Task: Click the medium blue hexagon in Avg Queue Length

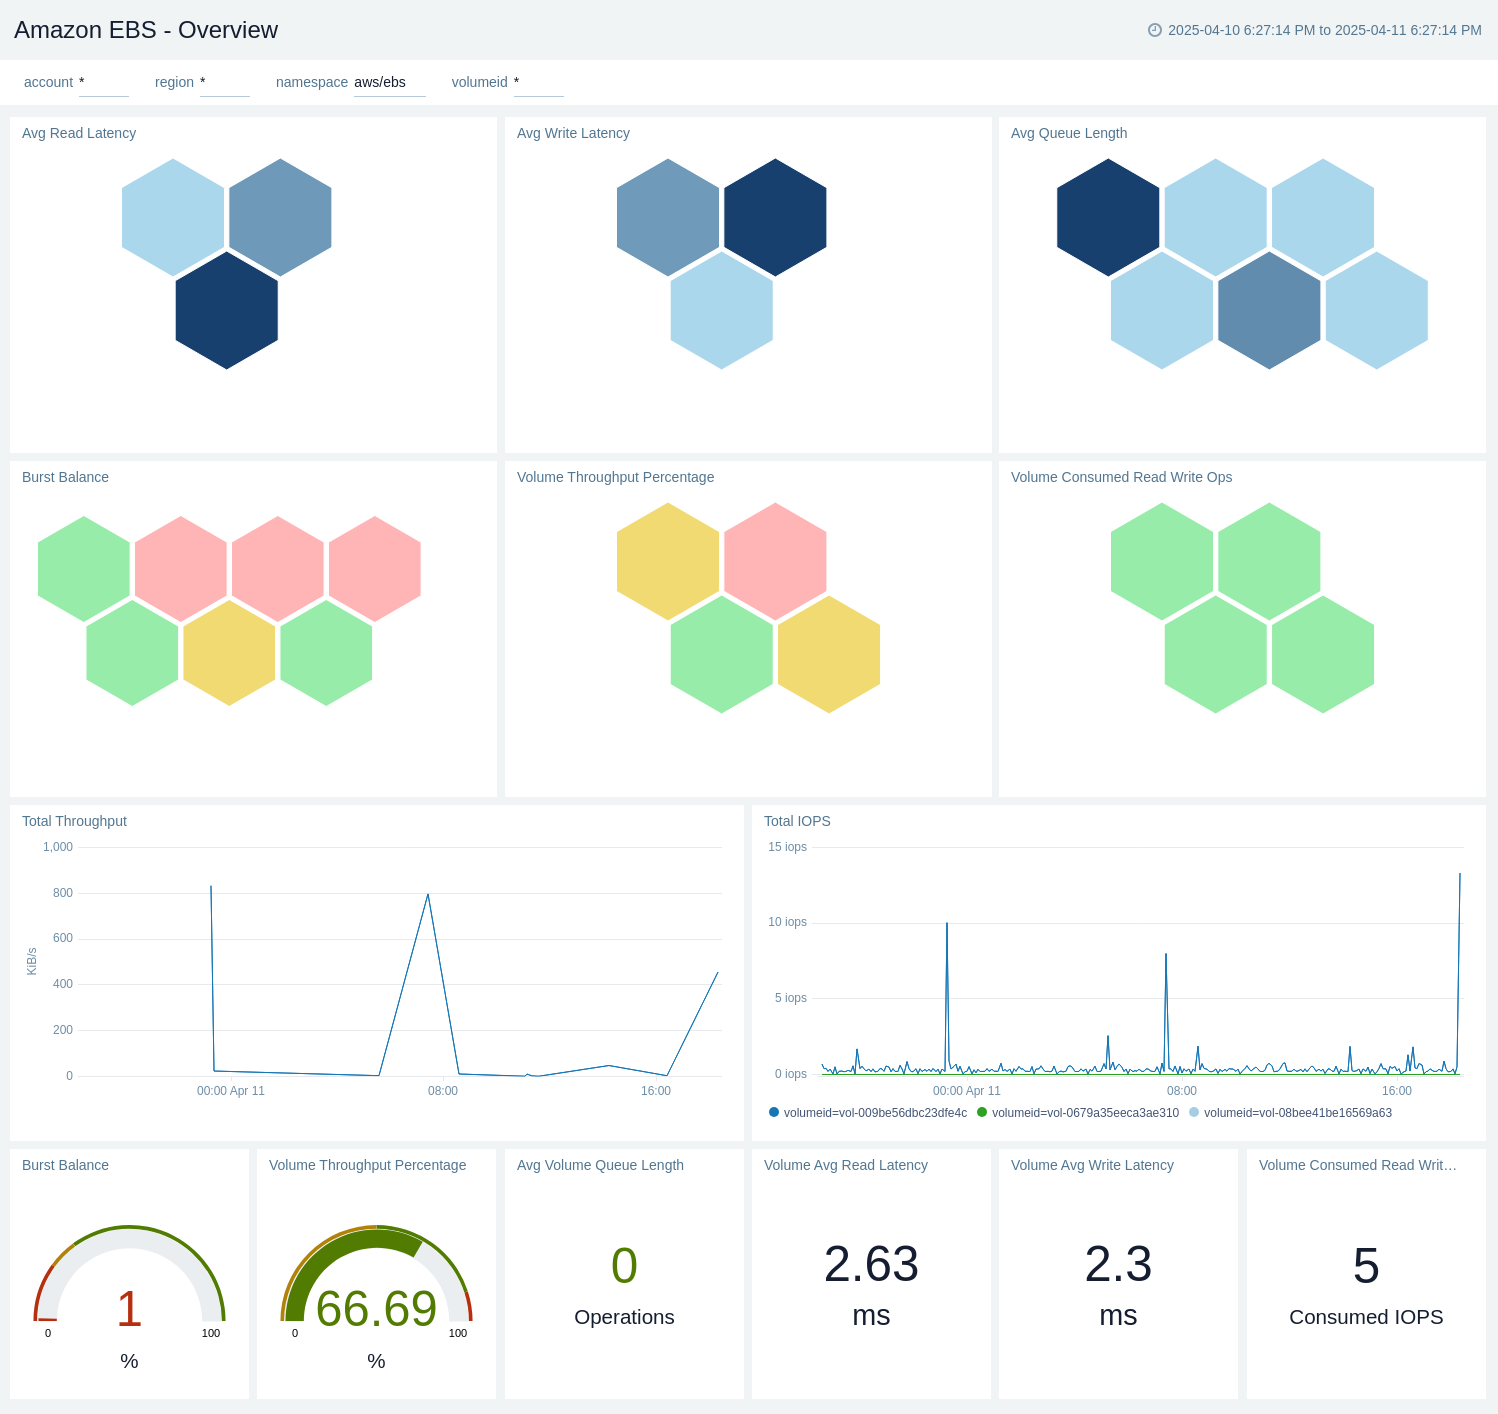Action: pyautogui.click(x=1269, y=310)
